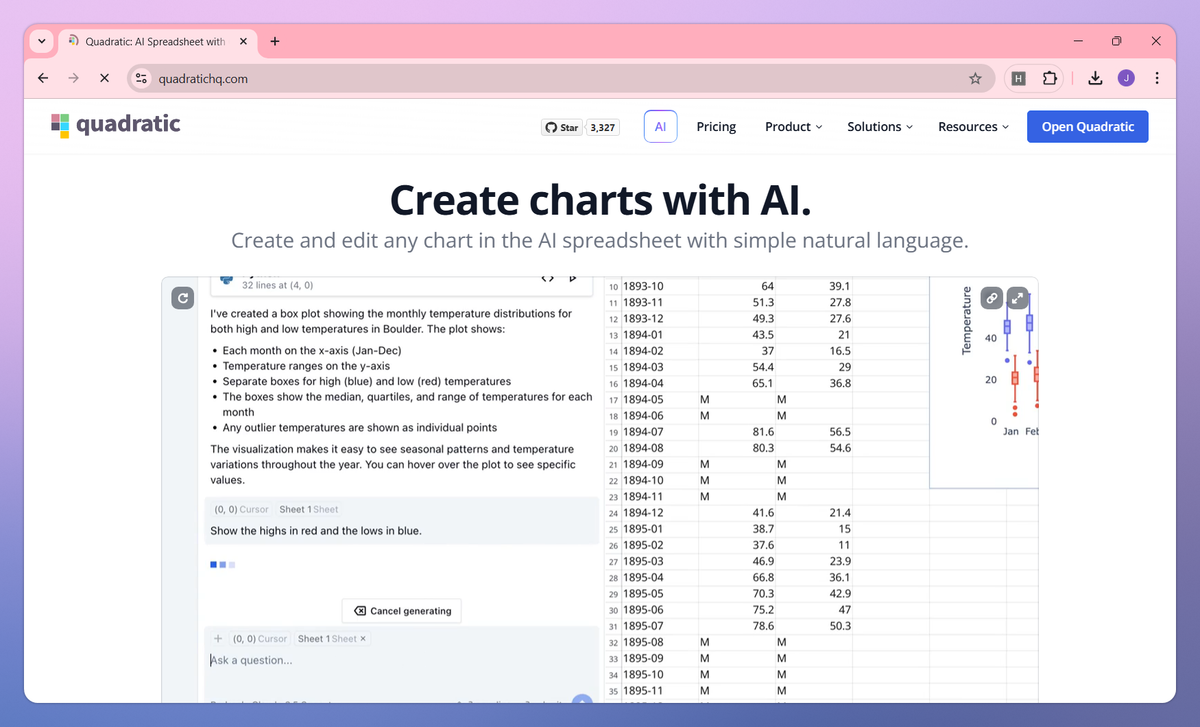
Task: Open the browser downloads icon
Action: pos(1095,78)
